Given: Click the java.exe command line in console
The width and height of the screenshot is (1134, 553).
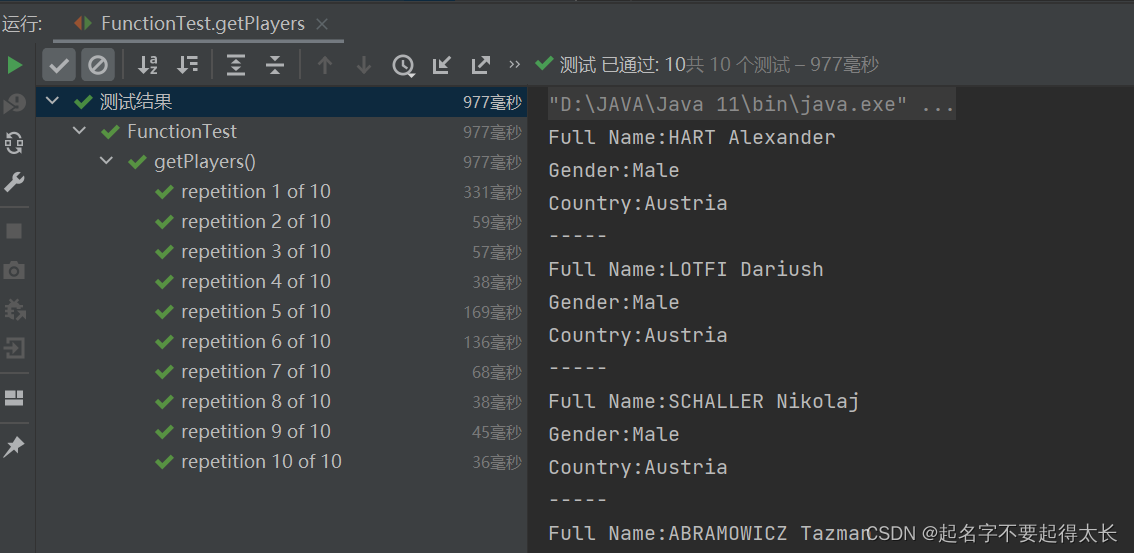Looking at the screenshot, I should coord(752,106).
